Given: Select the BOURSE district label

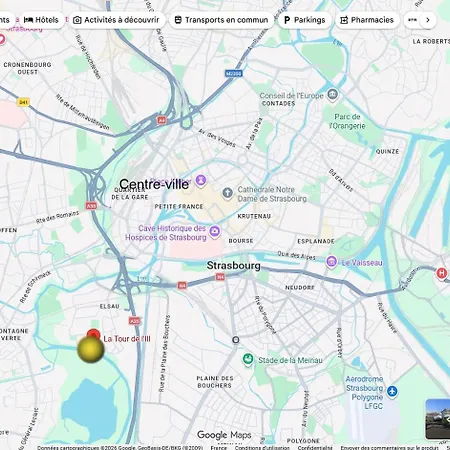Looking at the screenshot, I should pyautogui.click(x=241, y=241).
